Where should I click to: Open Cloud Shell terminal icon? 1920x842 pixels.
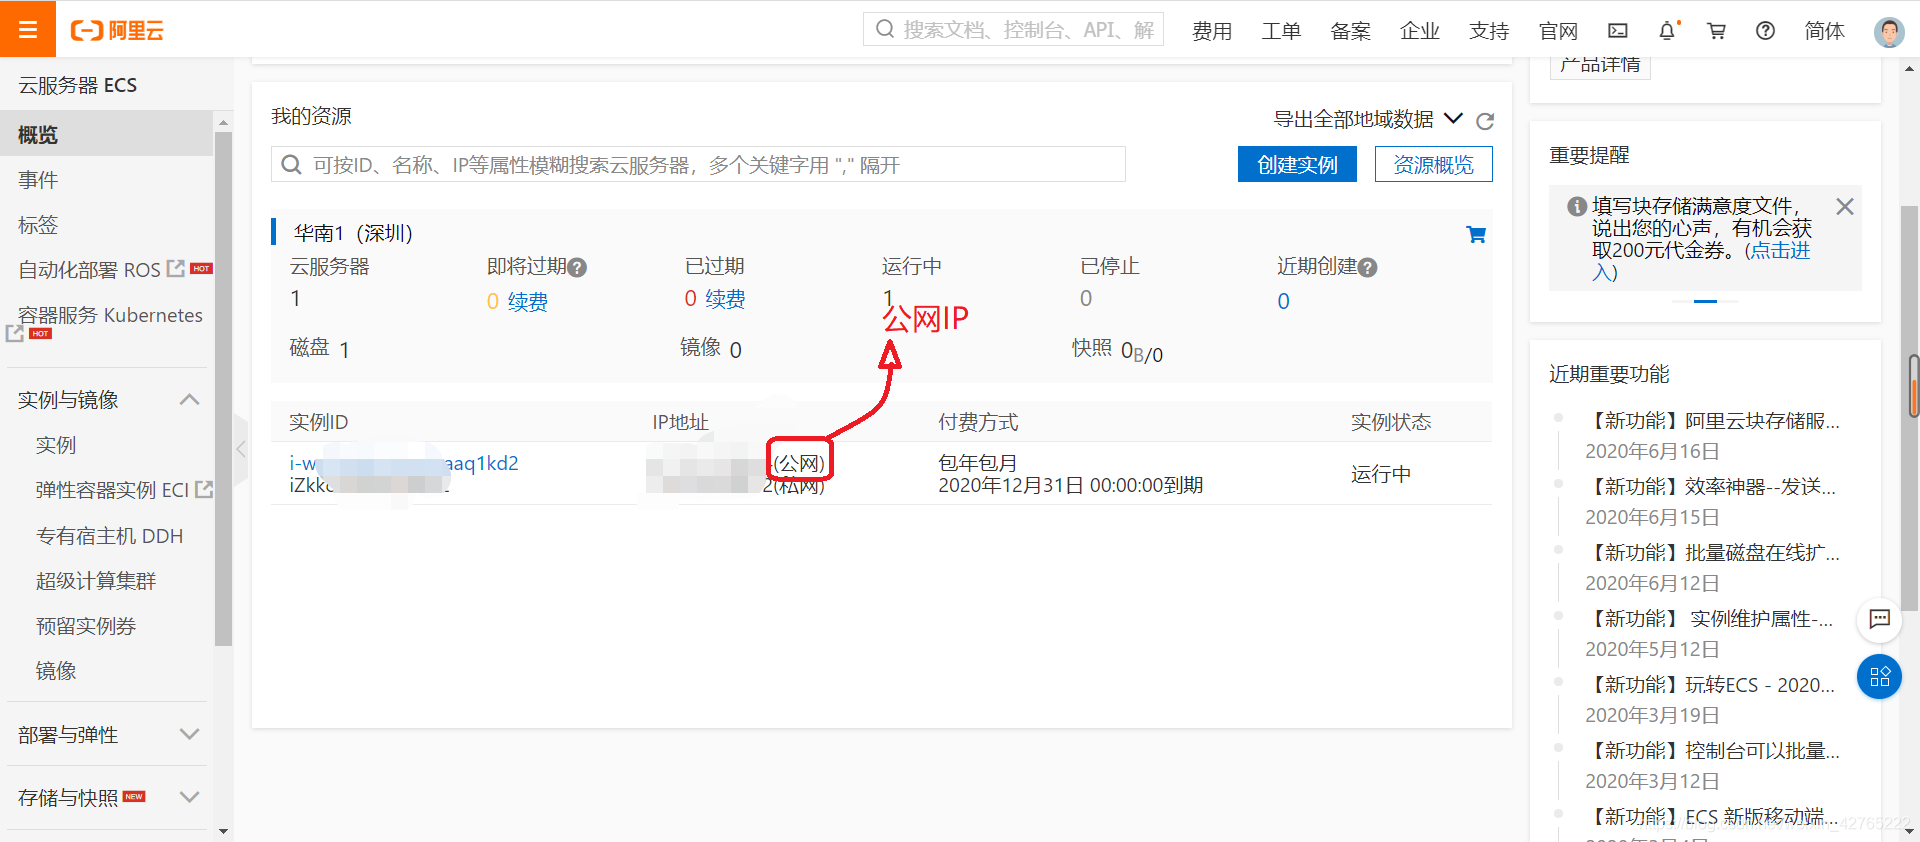click(x=1618, y=31)
